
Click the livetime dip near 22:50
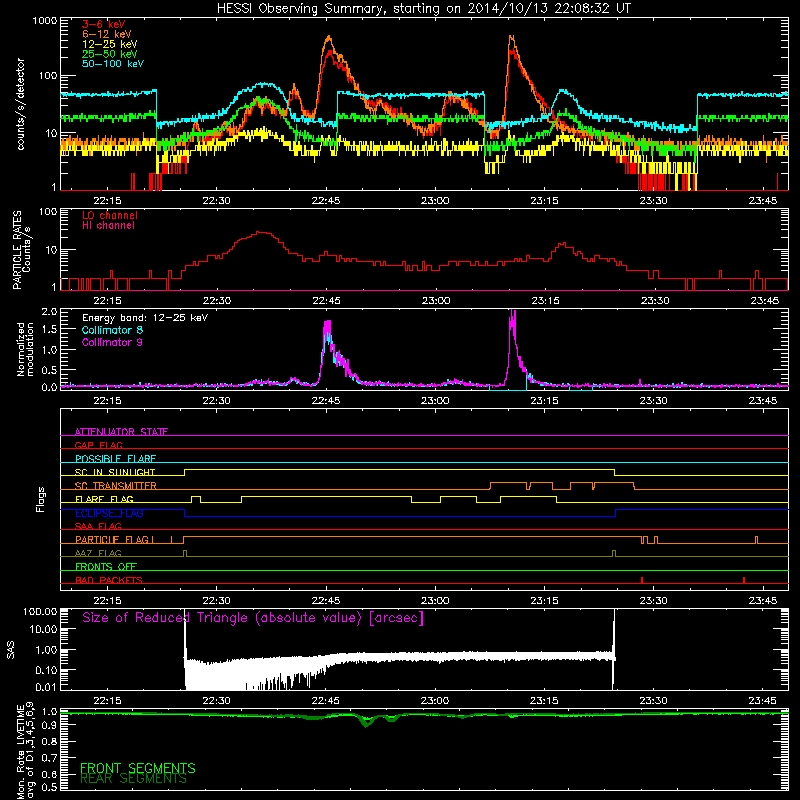tap(365, 722)
